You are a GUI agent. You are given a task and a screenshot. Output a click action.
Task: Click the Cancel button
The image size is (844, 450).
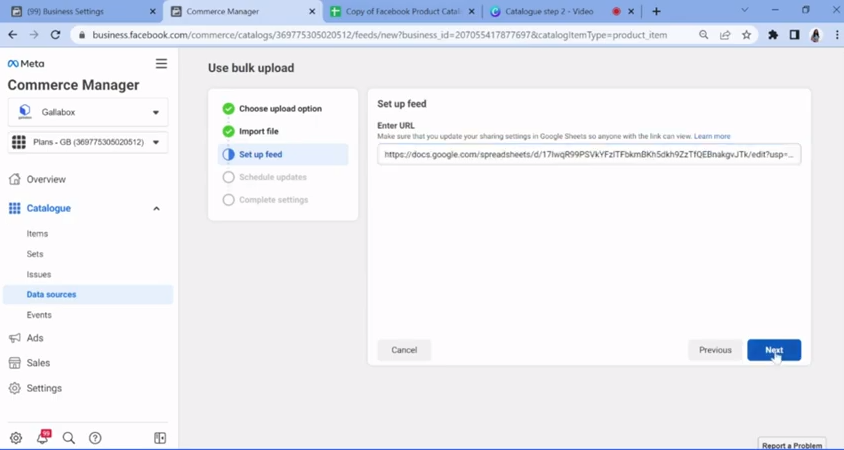click(404, 350)
